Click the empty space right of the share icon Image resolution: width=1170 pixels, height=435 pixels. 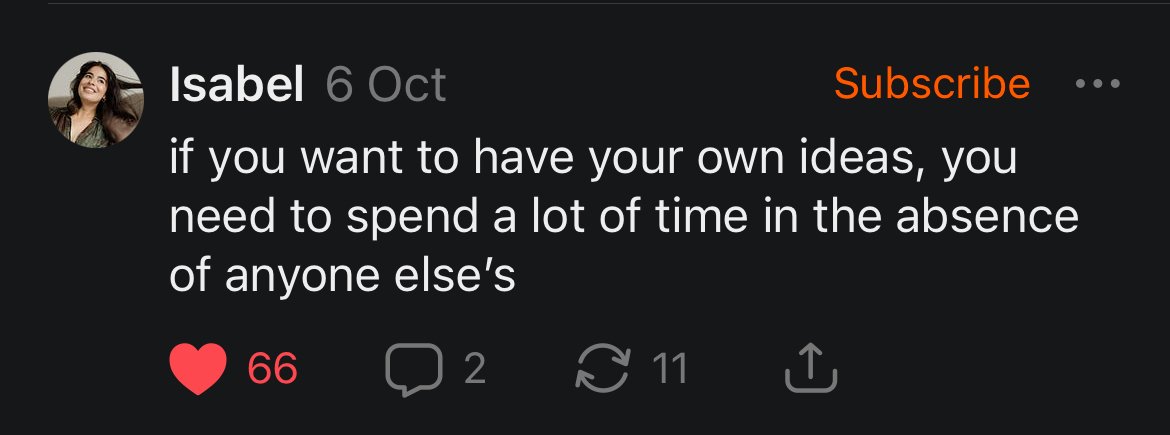pos(980,370)
